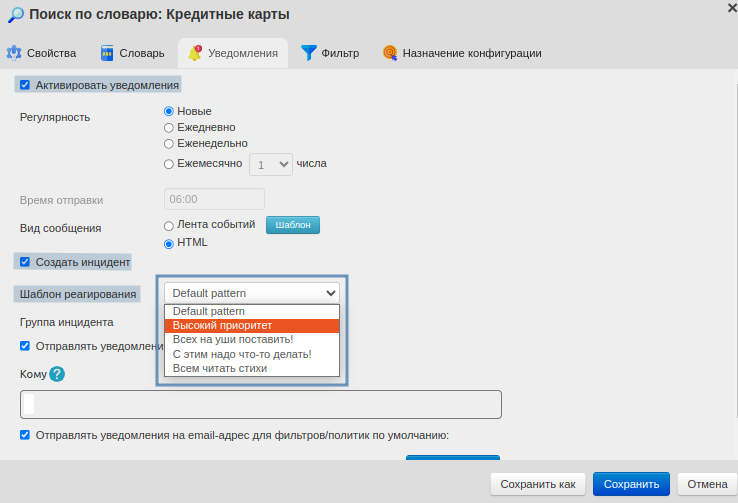738x503 pixels.
Task: Click the magnifier icon in dialog title
Action: click(16, 15)
